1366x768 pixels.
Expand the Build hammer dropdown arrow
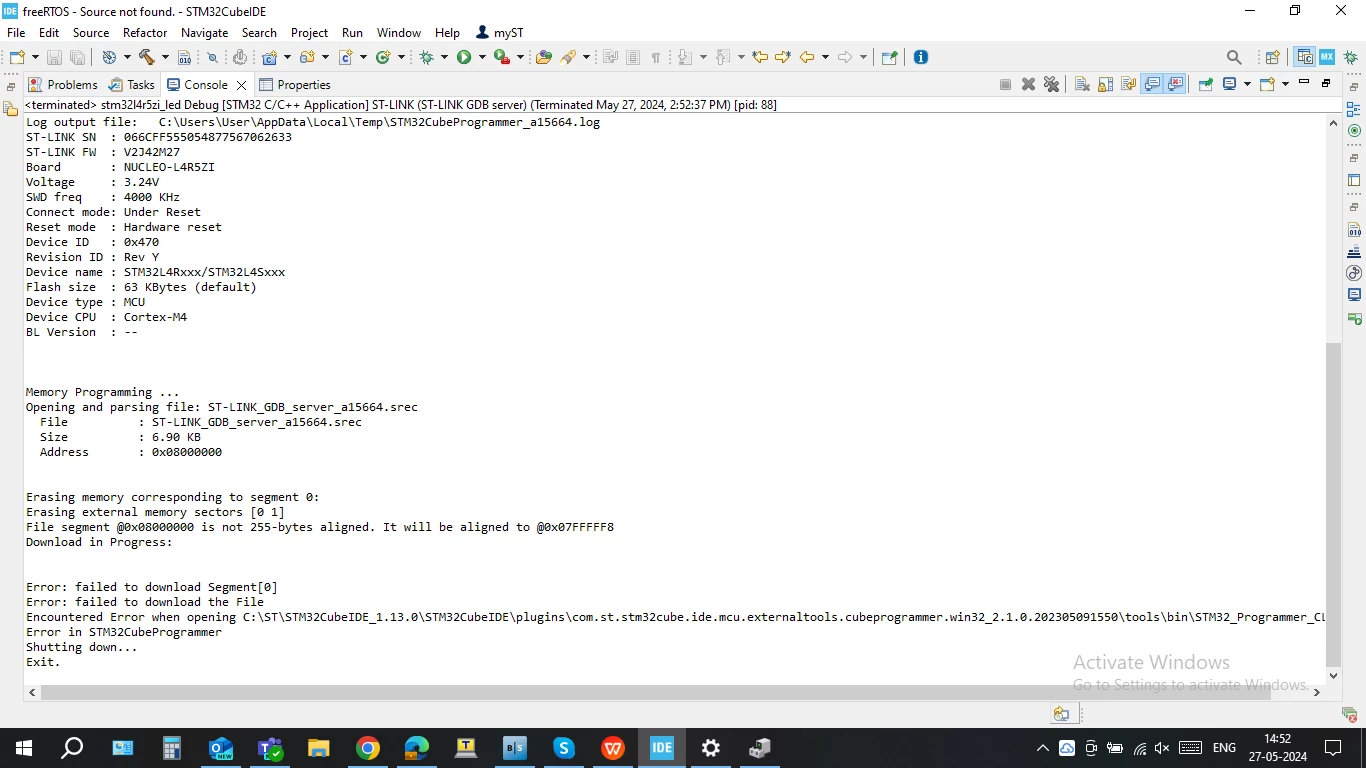[x=165, y=57]
